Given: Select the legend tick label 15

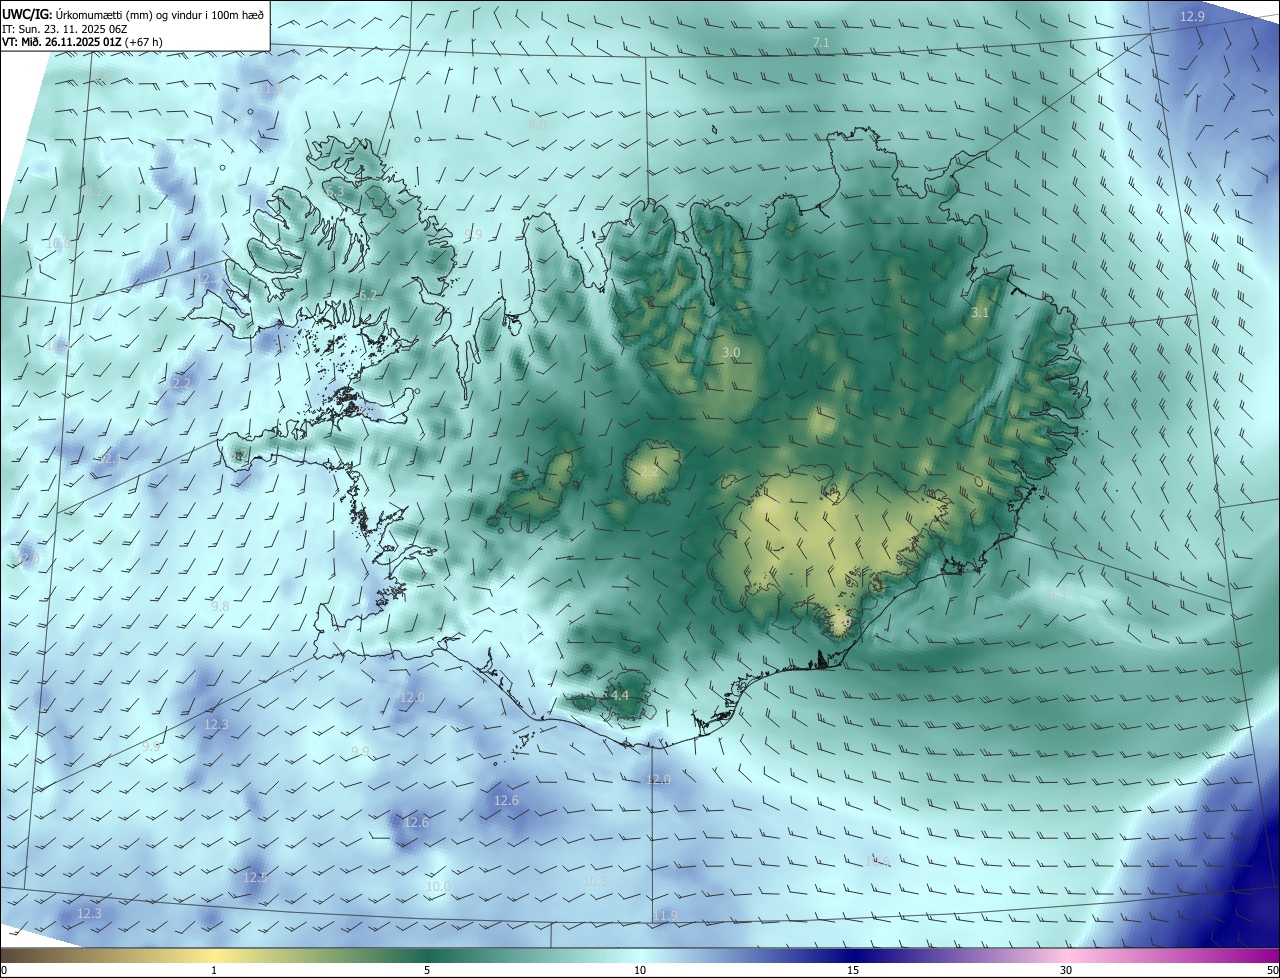Looking at the screenshot, I should (853, 970).
